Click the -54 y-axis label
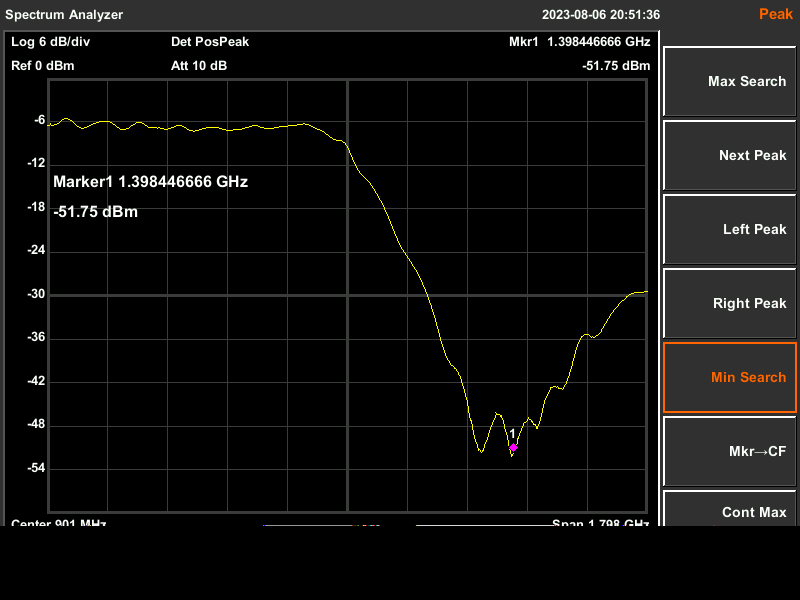800x600 pixels. (x=36, y=468)
